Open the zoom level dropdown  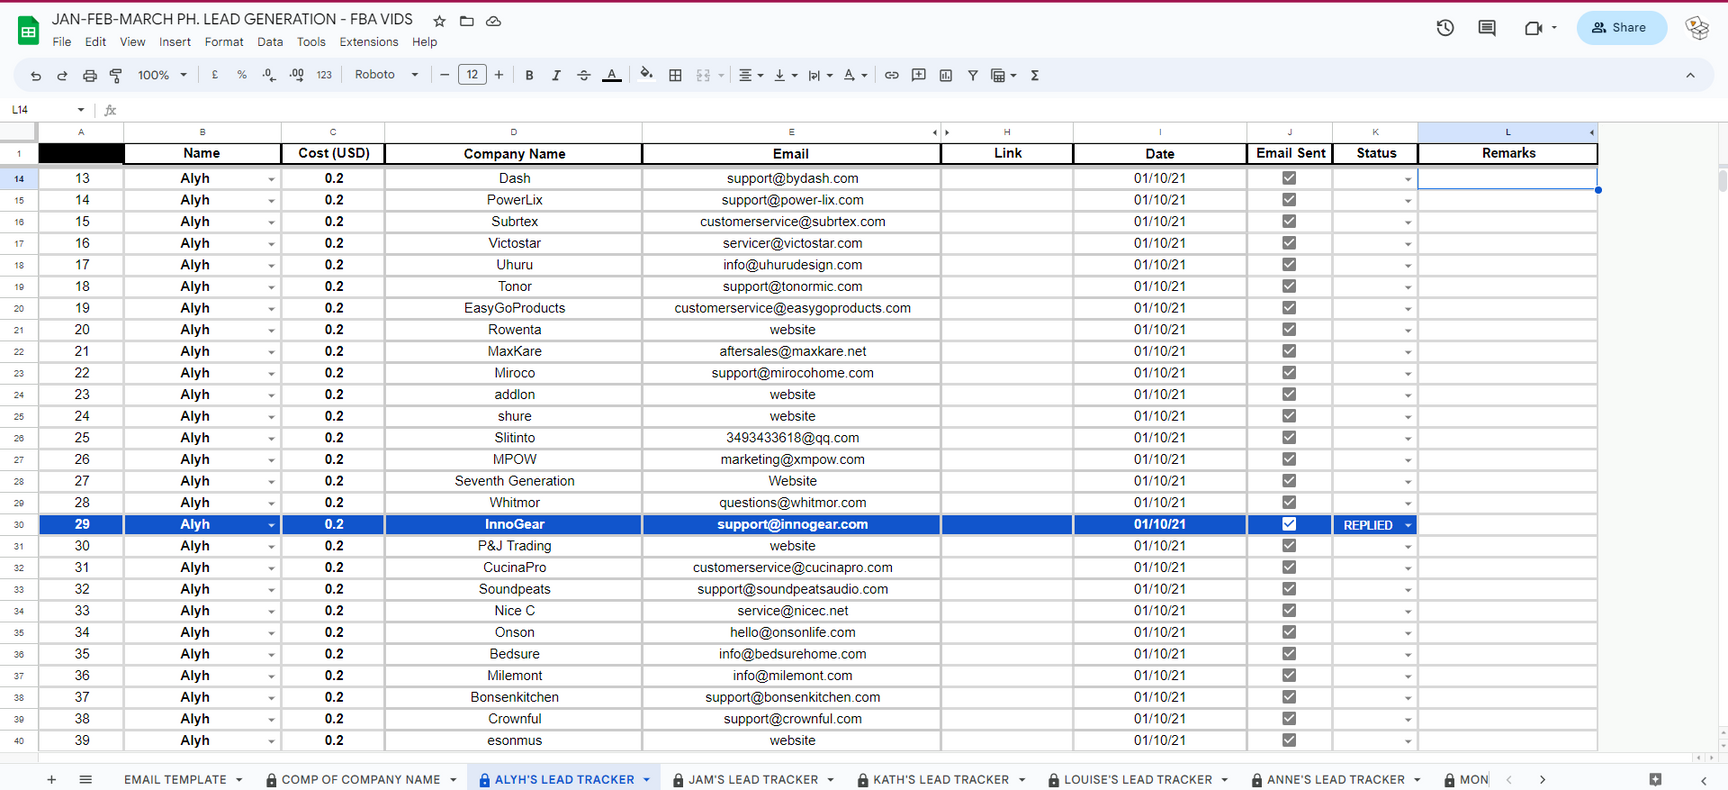162,75
